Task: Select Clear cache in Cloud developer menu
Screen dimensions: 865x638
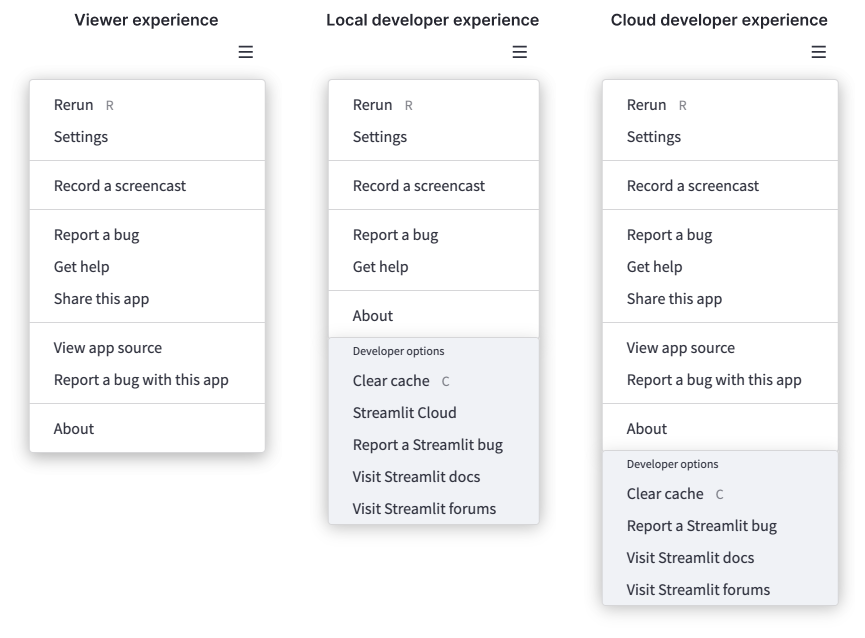Action: 665,494
